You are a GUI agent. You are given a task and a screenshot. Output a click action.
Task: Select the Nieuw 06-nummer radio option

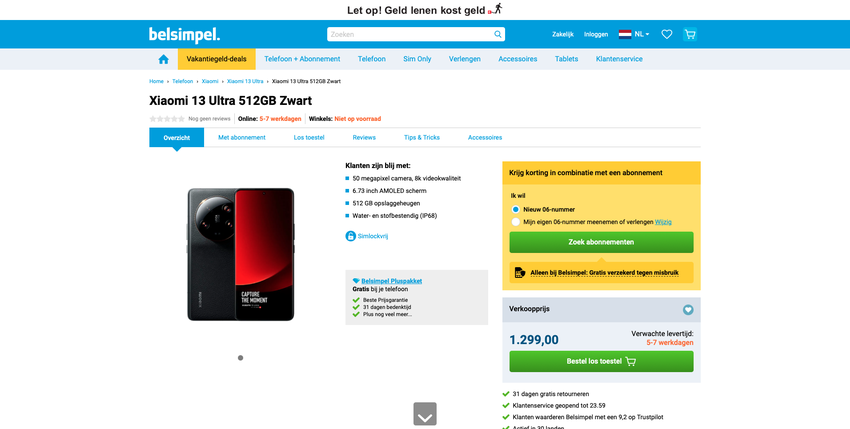516,209
